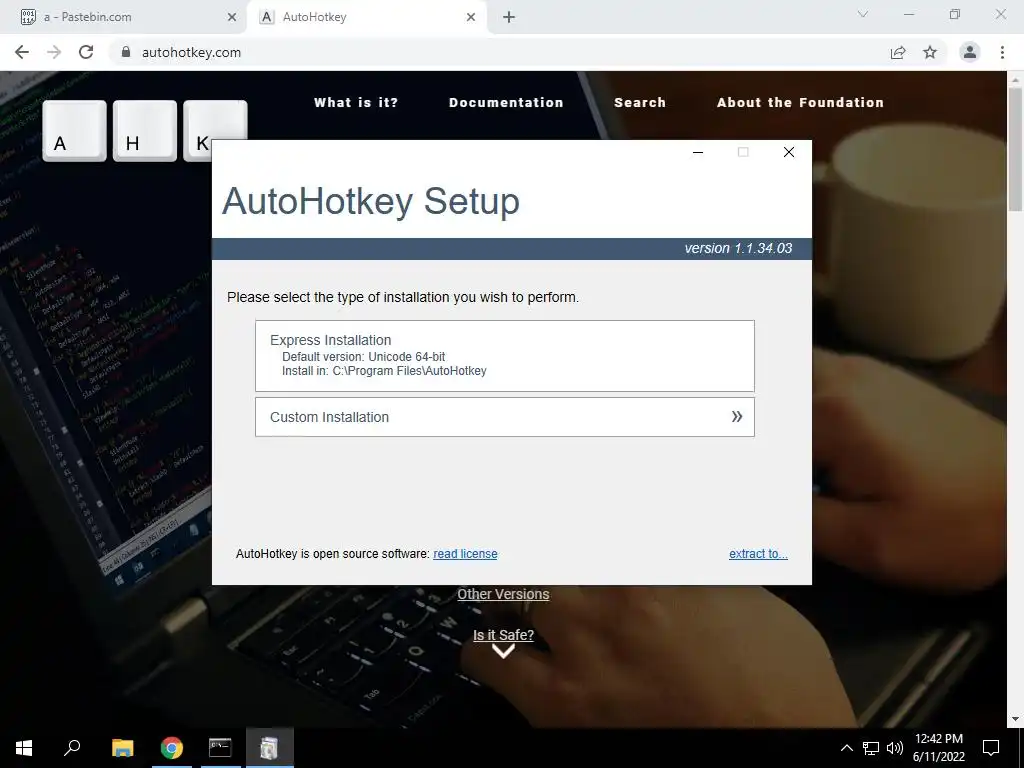Open Chrome profile avatar menu
The width and height of the screenshot is (1024, 768).
coord(970,52)
